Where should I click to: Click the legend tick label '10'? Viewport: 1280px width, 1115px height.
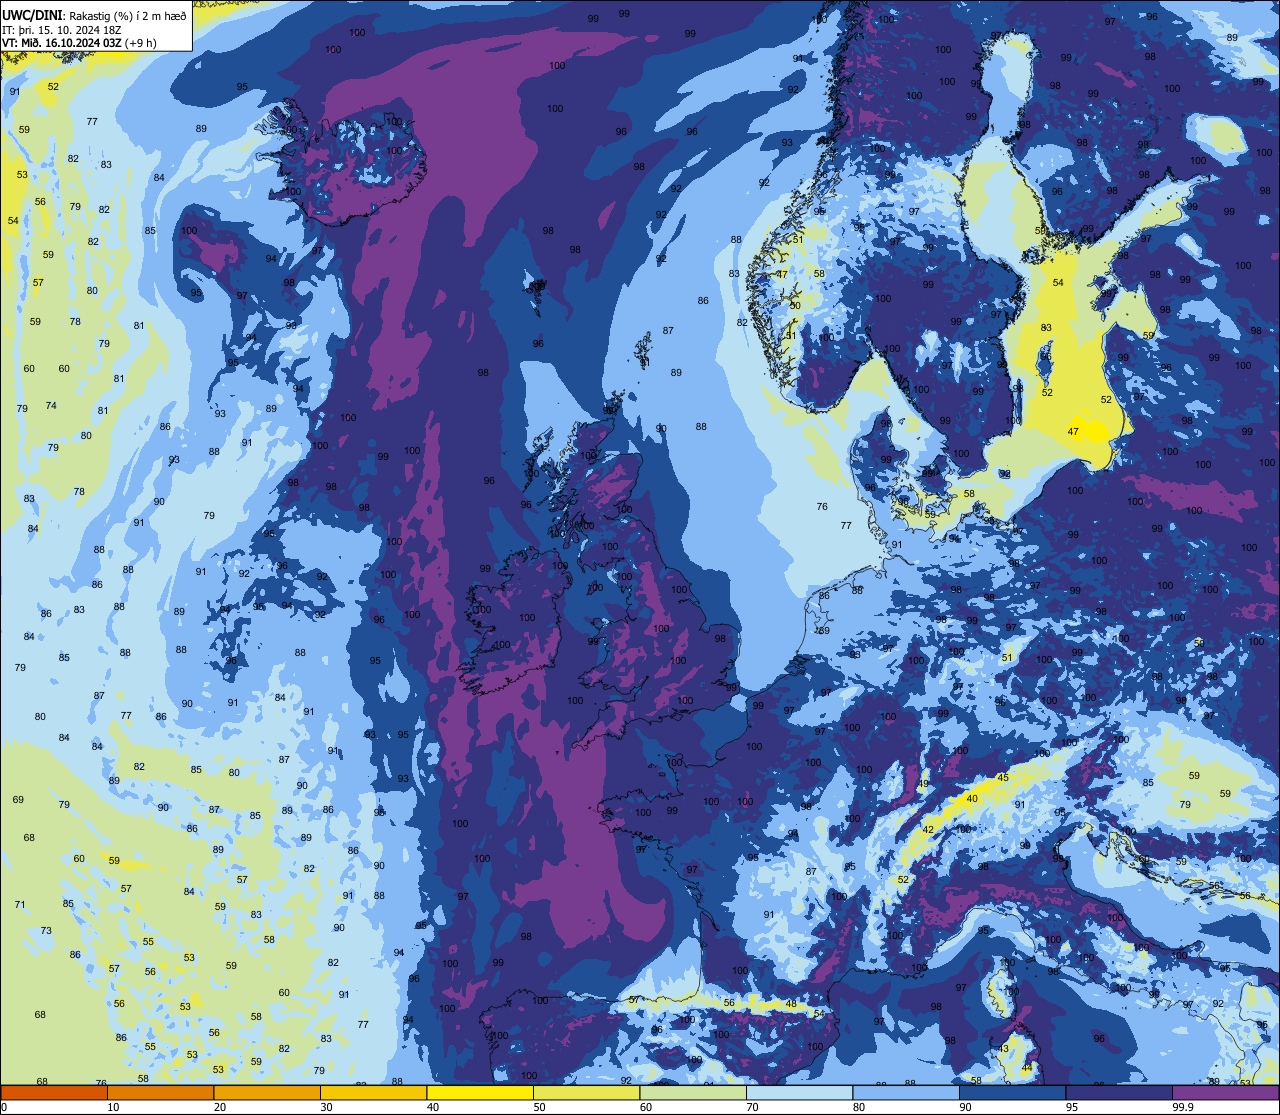coord(113,1107)
